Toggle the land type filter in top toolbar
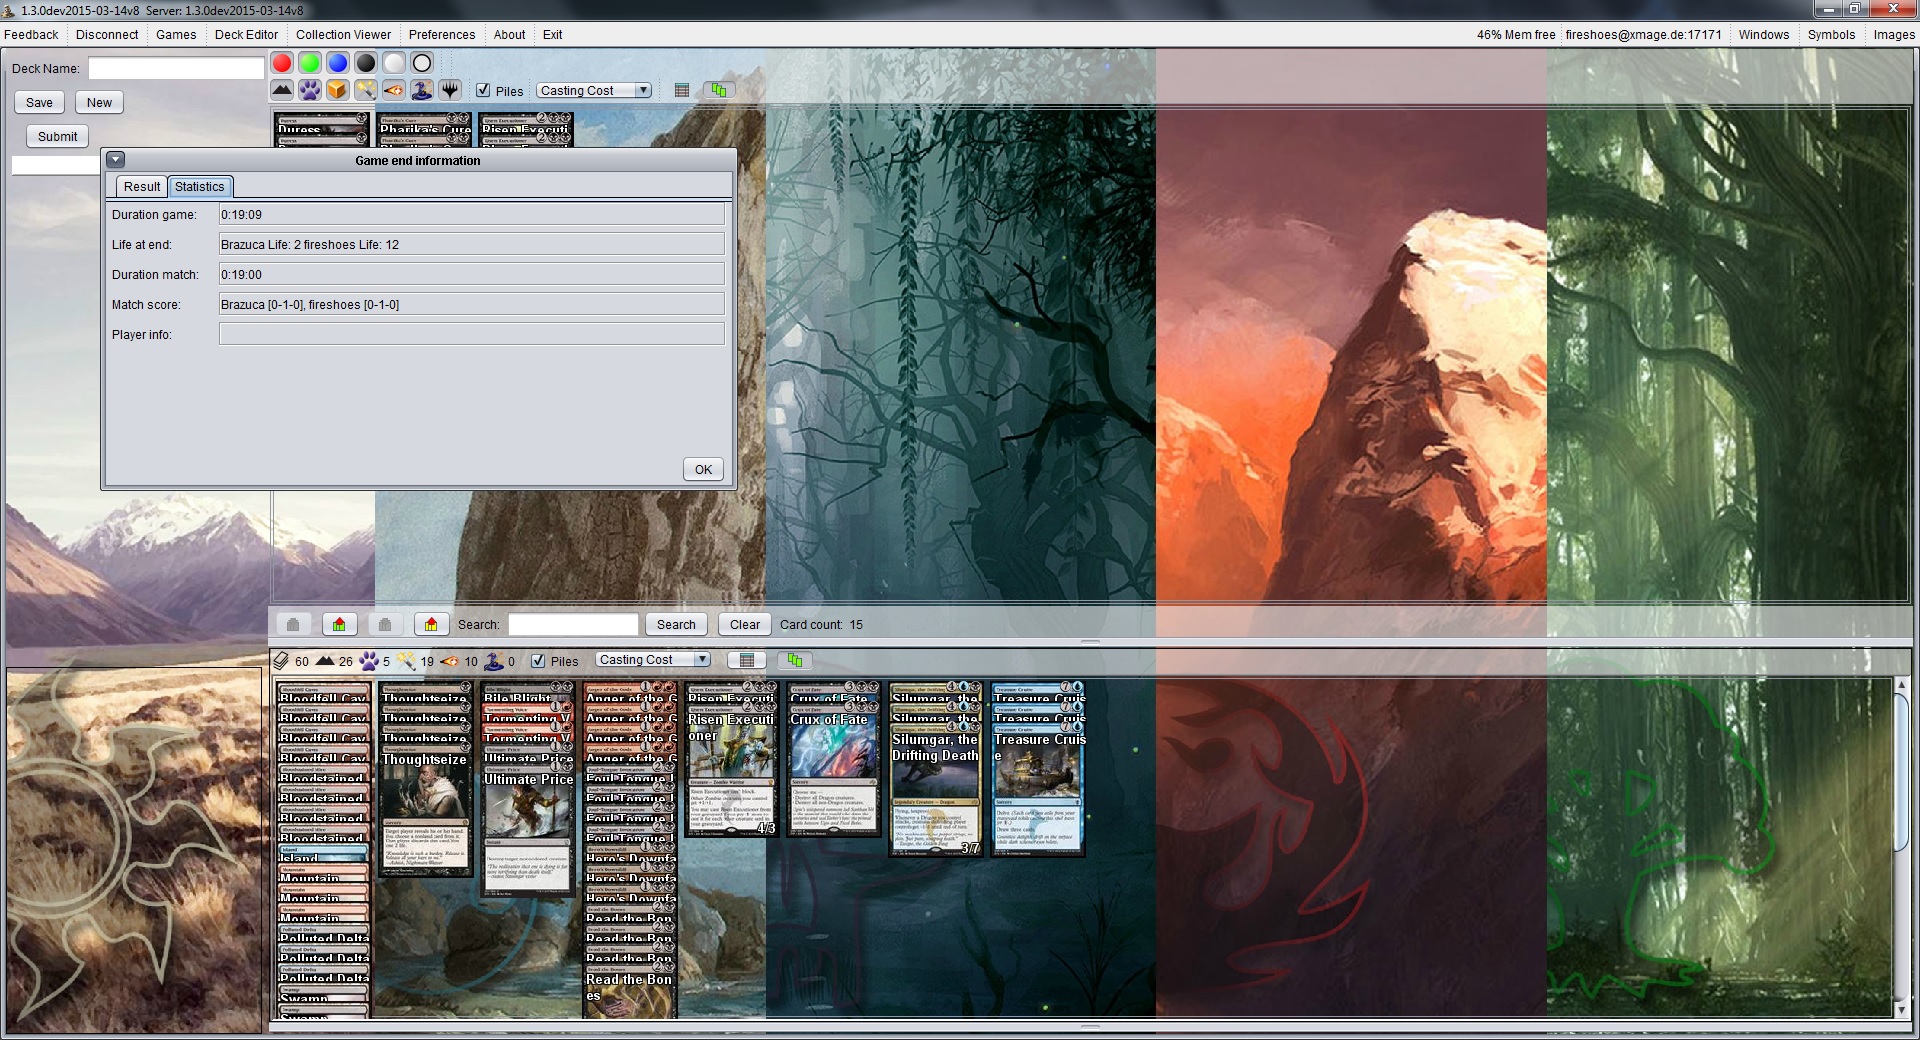 [x=282, y=90]
